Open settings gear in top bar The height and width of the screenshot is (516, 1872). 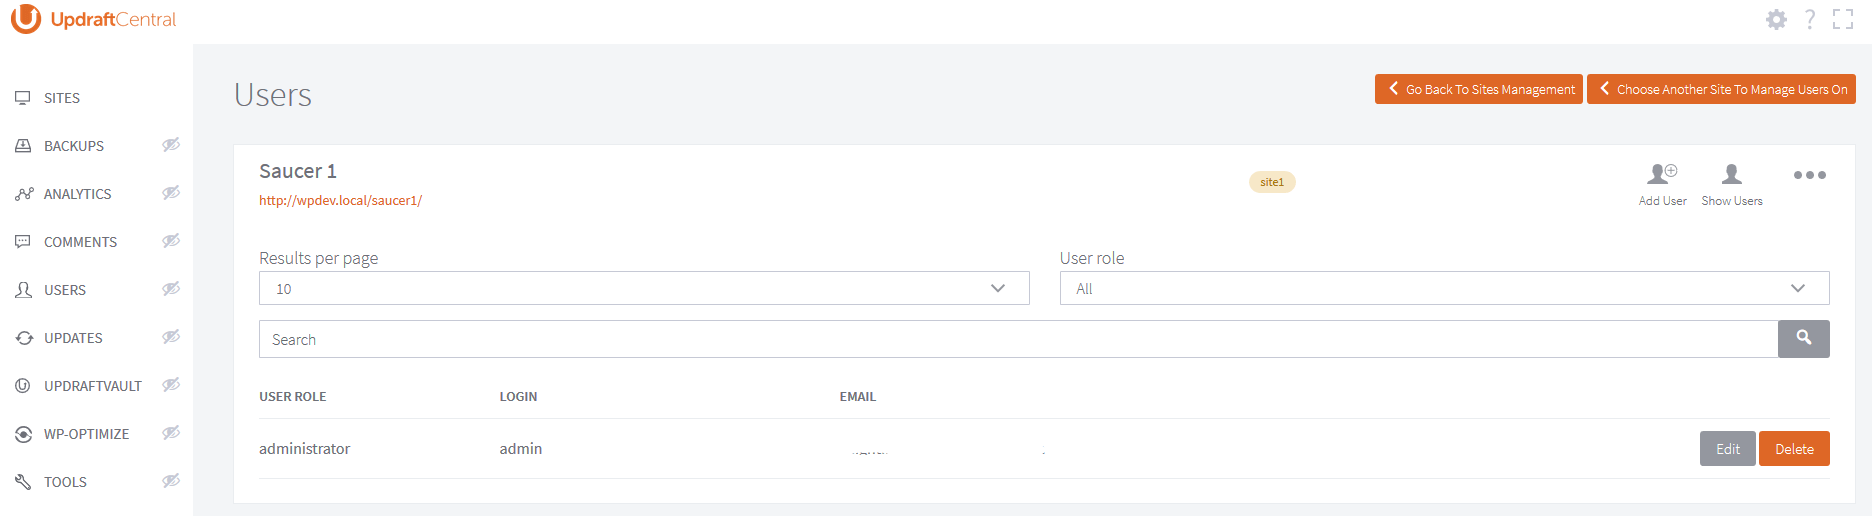(x=1776, y=20)
